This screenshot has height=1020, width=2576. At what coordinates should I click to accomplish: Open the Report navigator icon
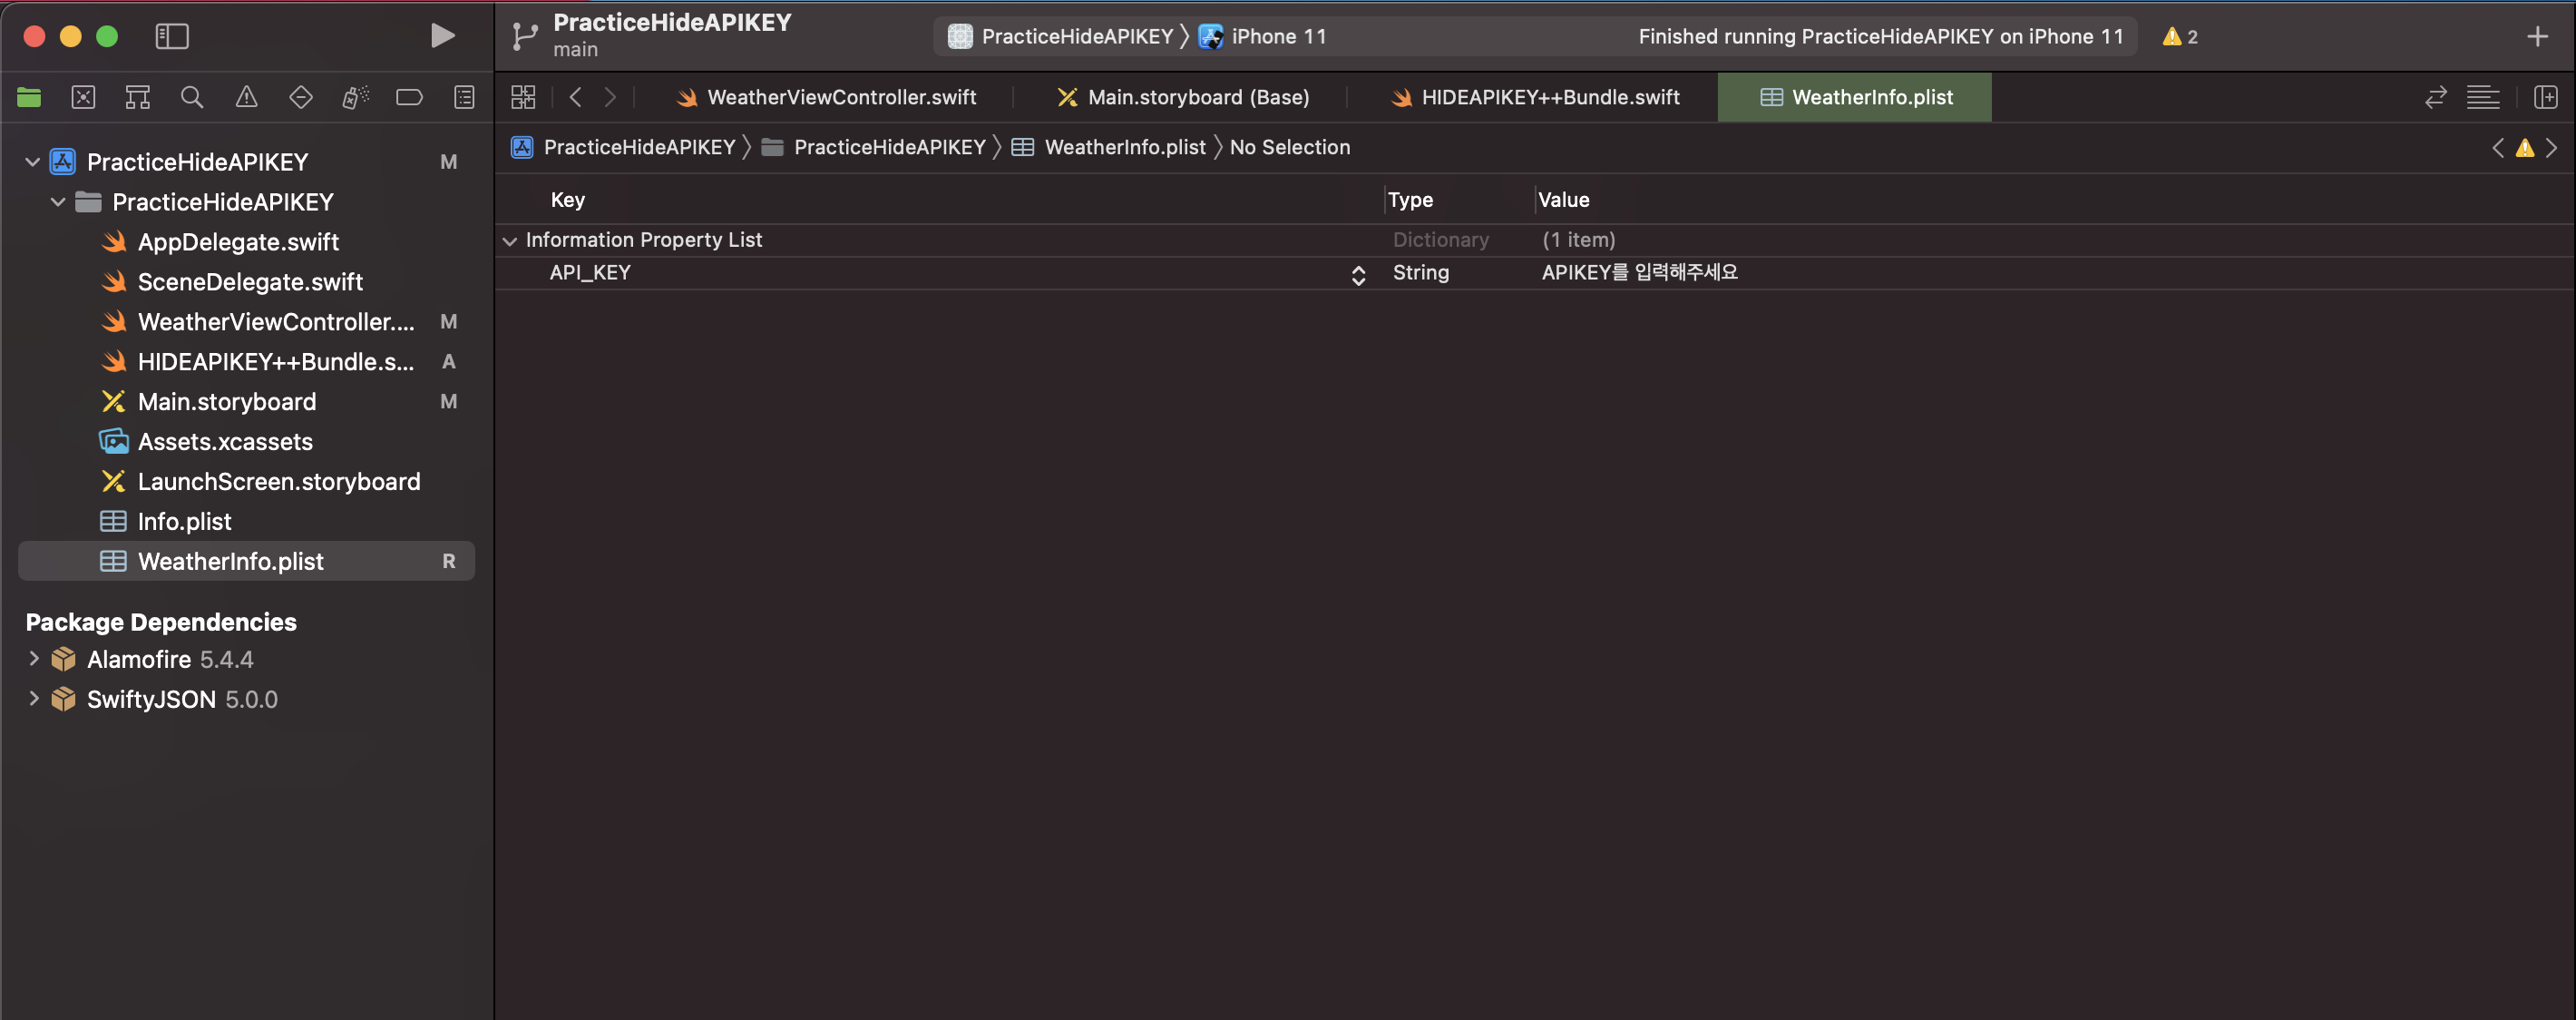pos(464,97)
